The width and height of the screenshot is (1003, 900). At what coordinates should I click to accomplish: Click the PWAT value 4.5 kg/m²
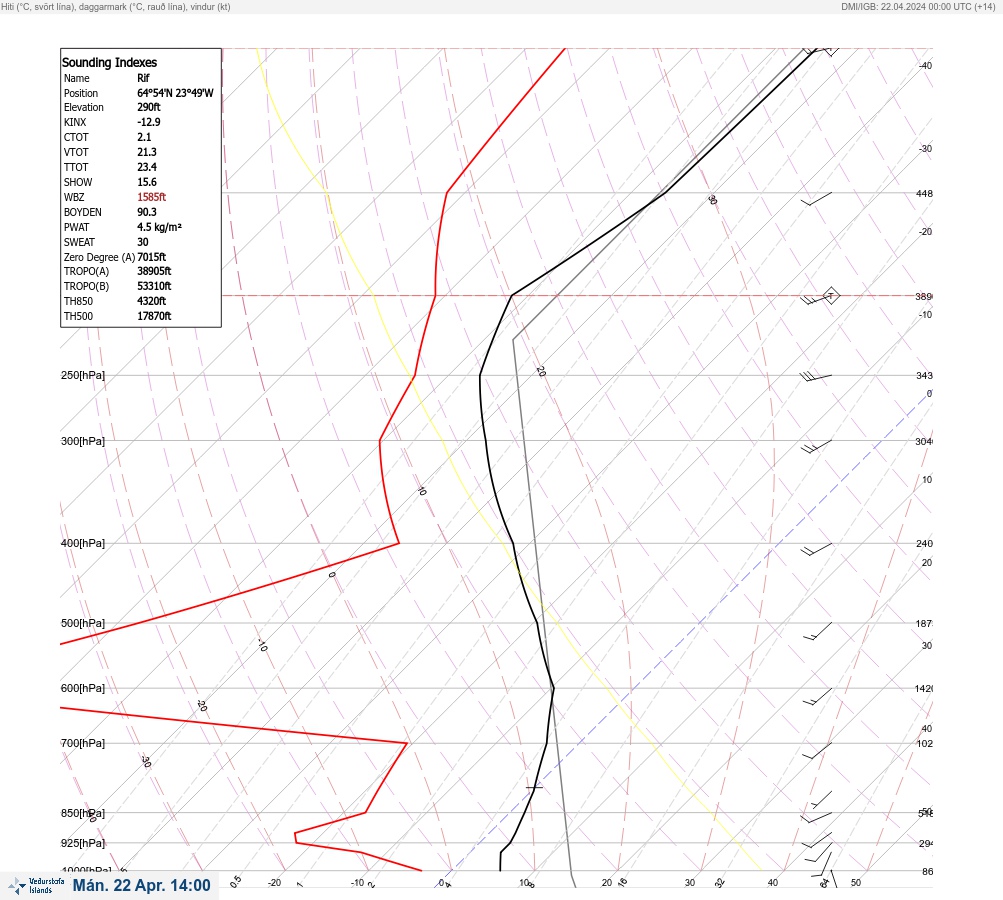(159, 227)
